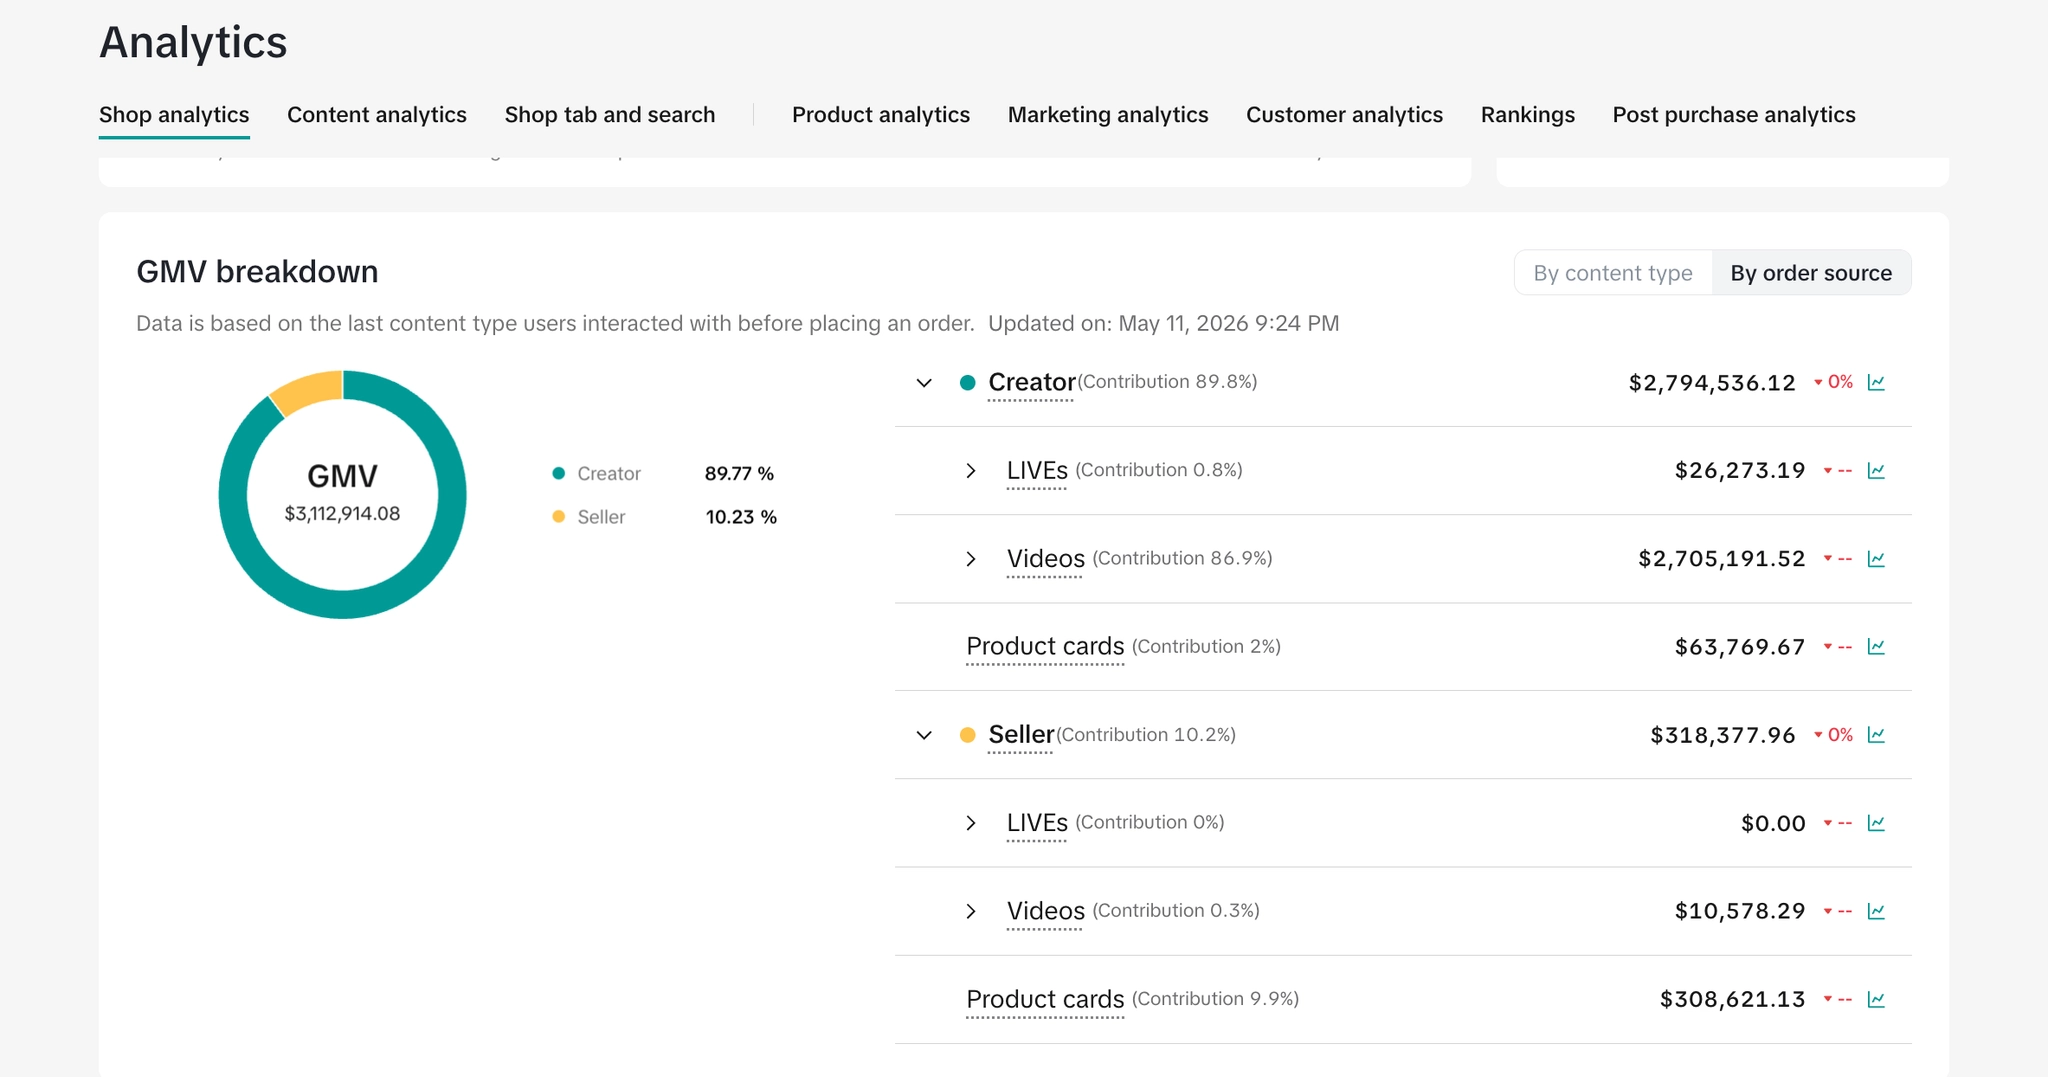Screen dimensions: 2048x1077
Task: Select By order source view
Action: (1811, 273)
